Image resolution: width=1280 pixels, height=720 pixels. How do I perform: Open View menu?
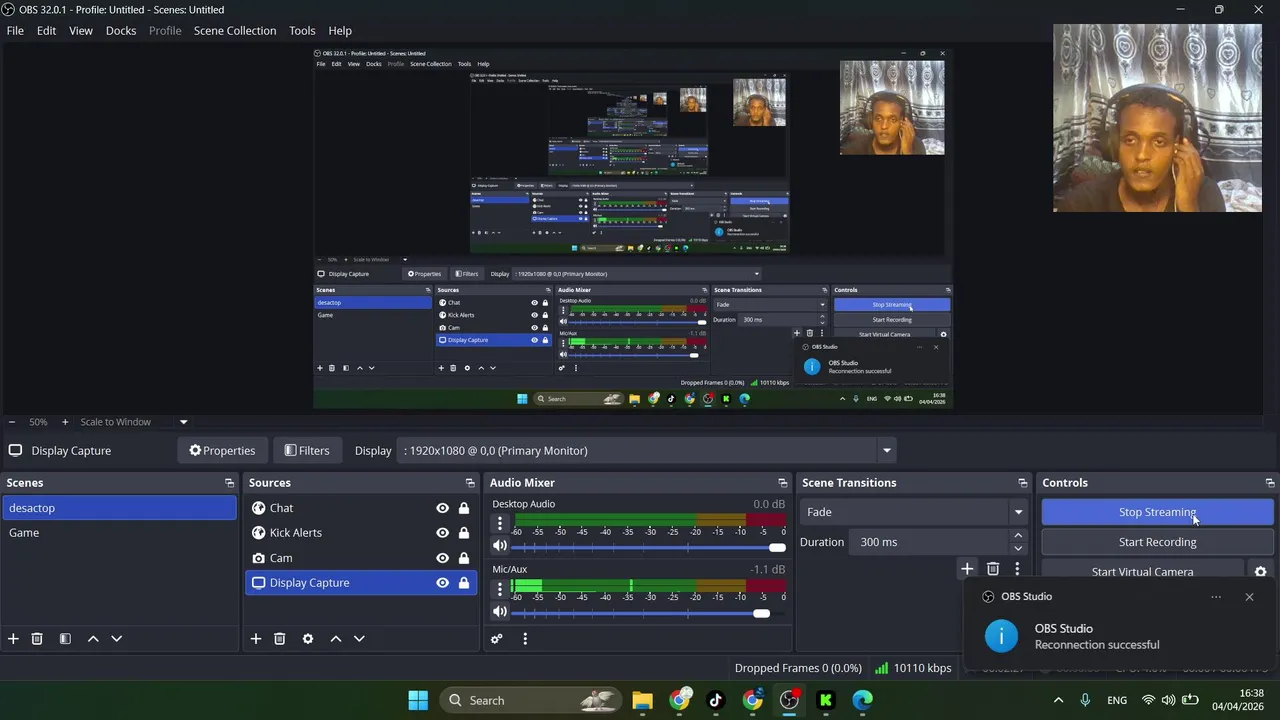click(x=81, y=31)
